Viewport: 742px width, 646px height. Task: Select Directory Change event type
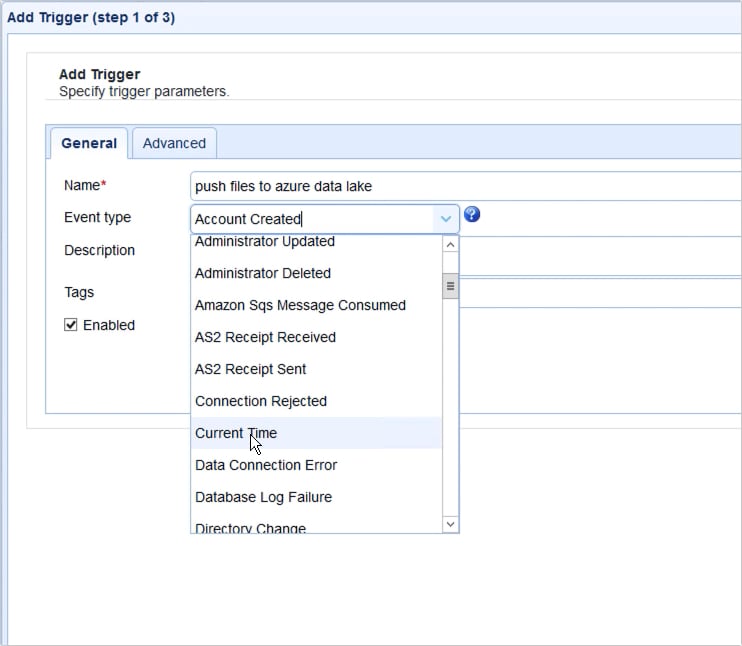(250, 528)
